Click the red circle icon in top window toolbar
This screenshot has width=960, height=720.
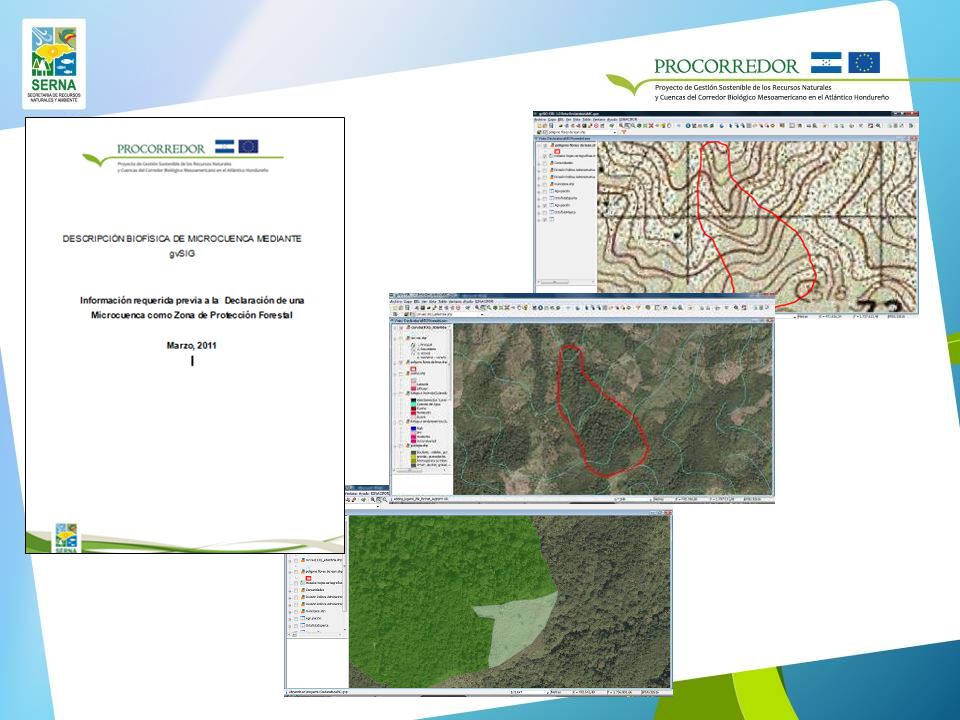pos(596,126)
